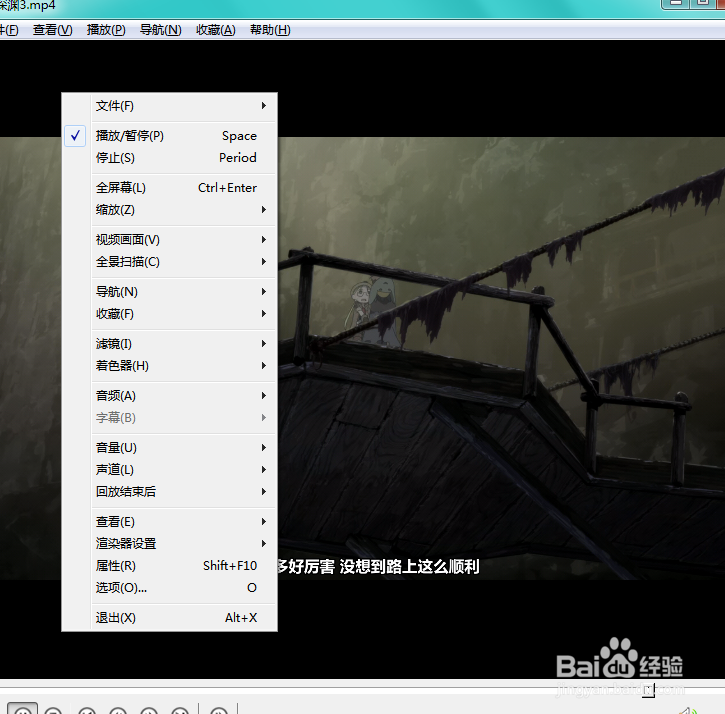Image resolution: width=725 pixels, height=714 pixels.
Task: Expand the 着色器(H) shaders submenu
Action: point(169,366)
